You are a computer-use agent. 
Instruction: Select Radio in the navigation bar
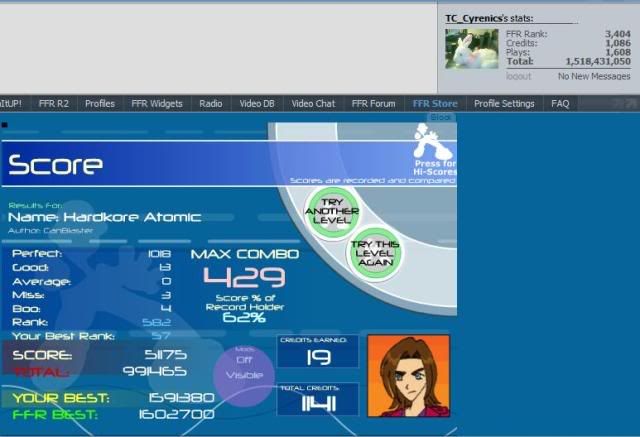(x=211, y=103)
